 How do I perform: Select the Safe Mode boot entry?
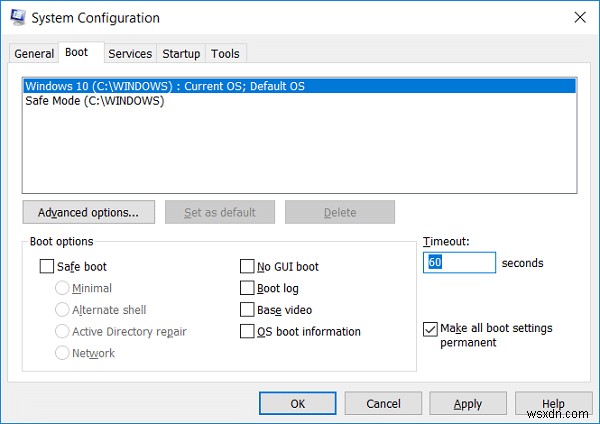95,101
